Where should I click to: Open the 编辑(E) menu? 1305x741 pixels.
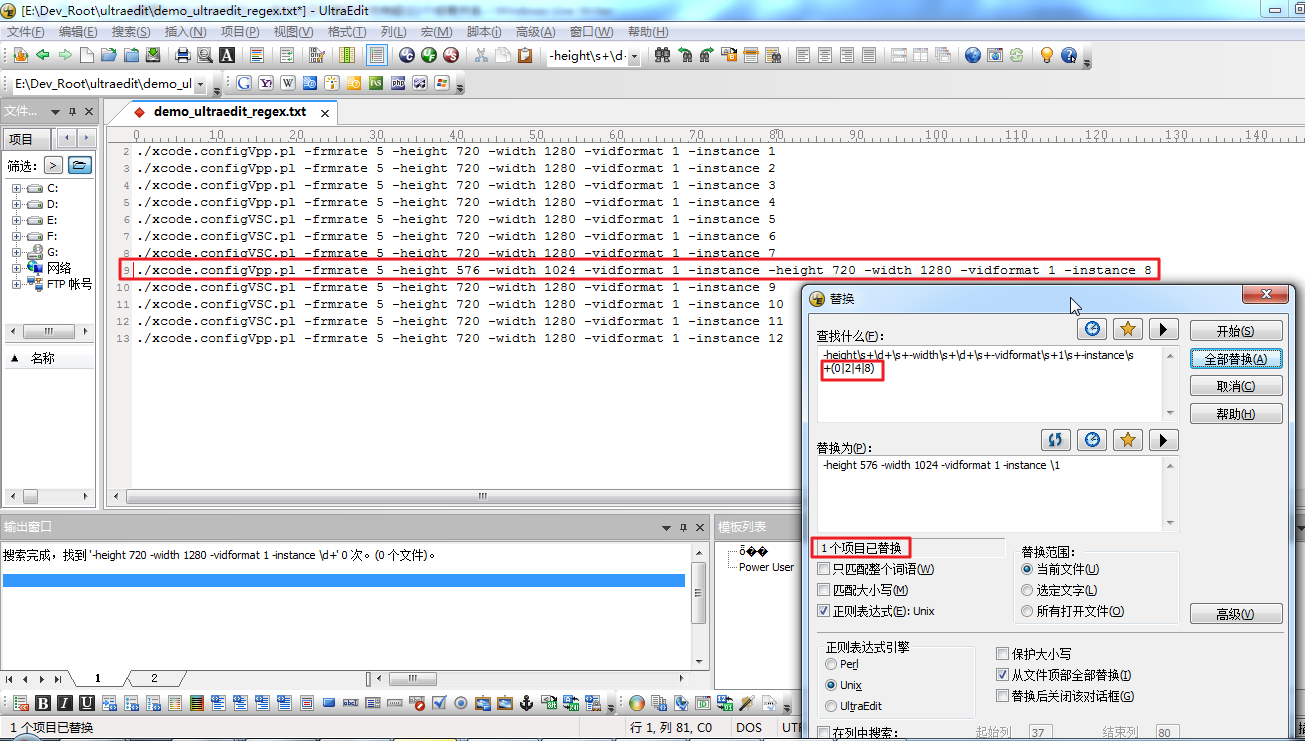[x=78, y=32]
